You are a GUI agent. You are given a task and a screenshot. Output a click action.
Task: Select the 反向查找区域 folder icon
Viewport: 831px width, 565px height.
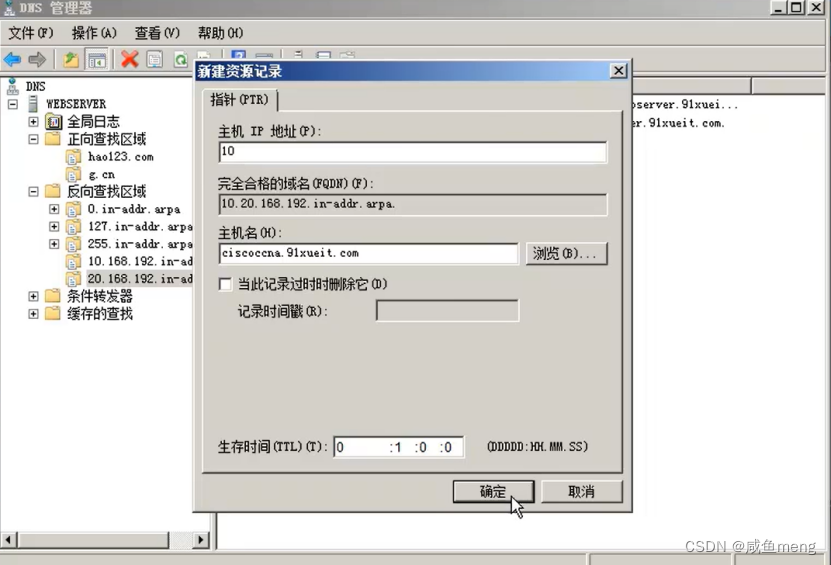pos(52,191)
